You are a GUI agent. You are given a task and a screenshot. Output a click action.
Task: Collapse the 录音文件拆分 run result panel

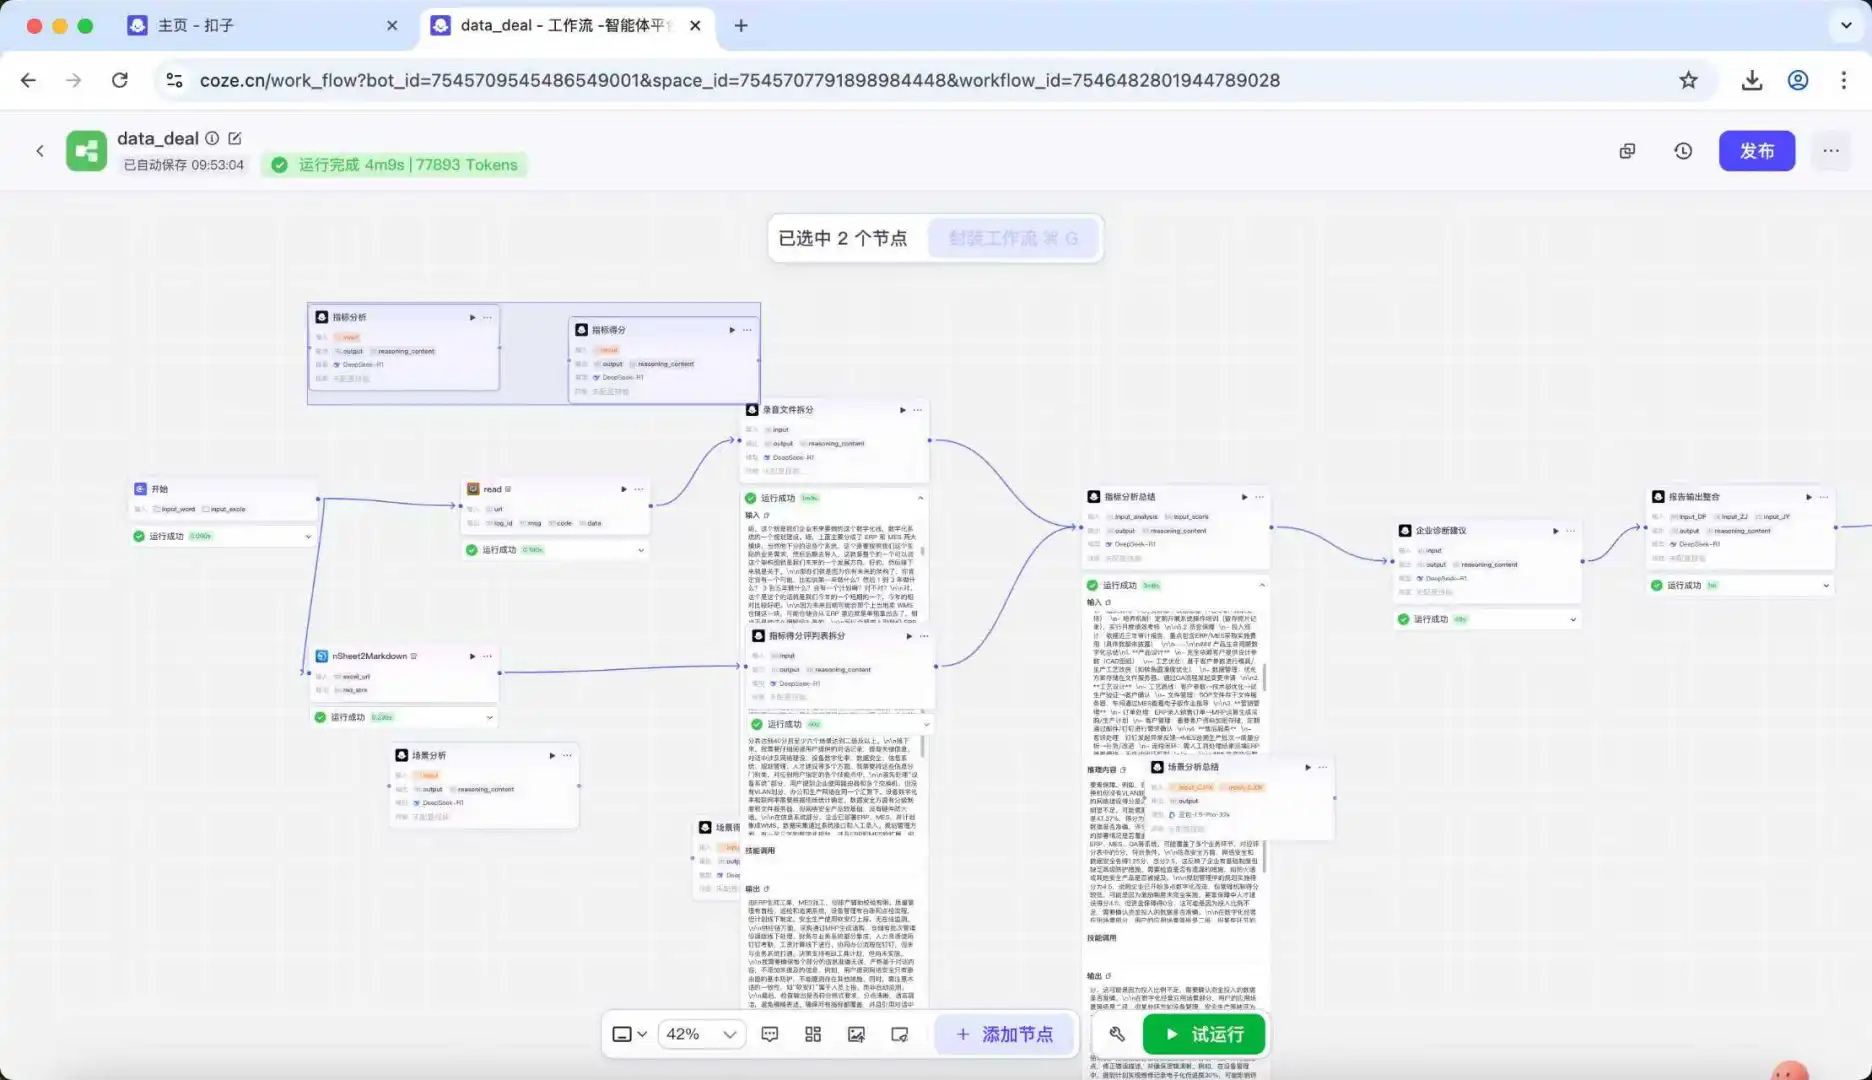(920, 498)
